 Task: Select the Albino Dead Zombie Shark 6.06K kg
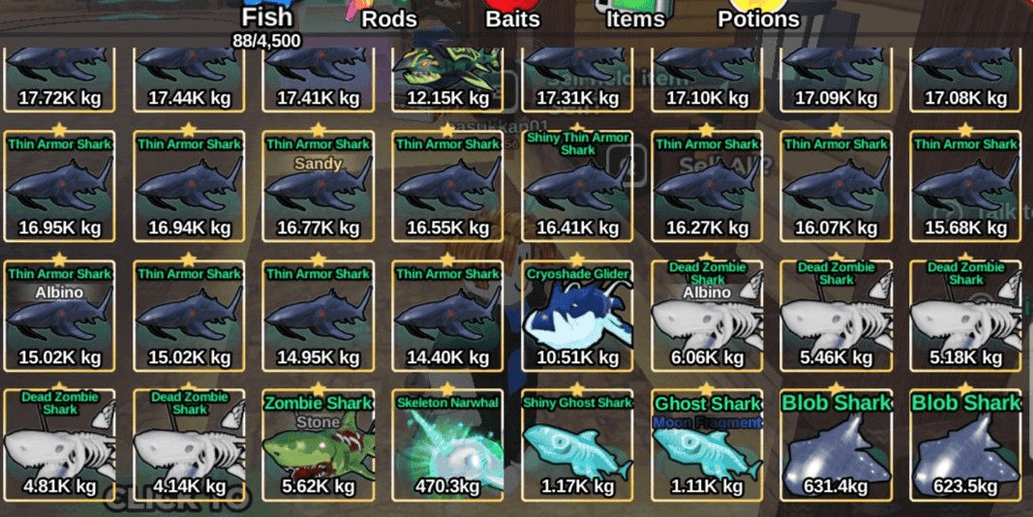pos(707,316)
